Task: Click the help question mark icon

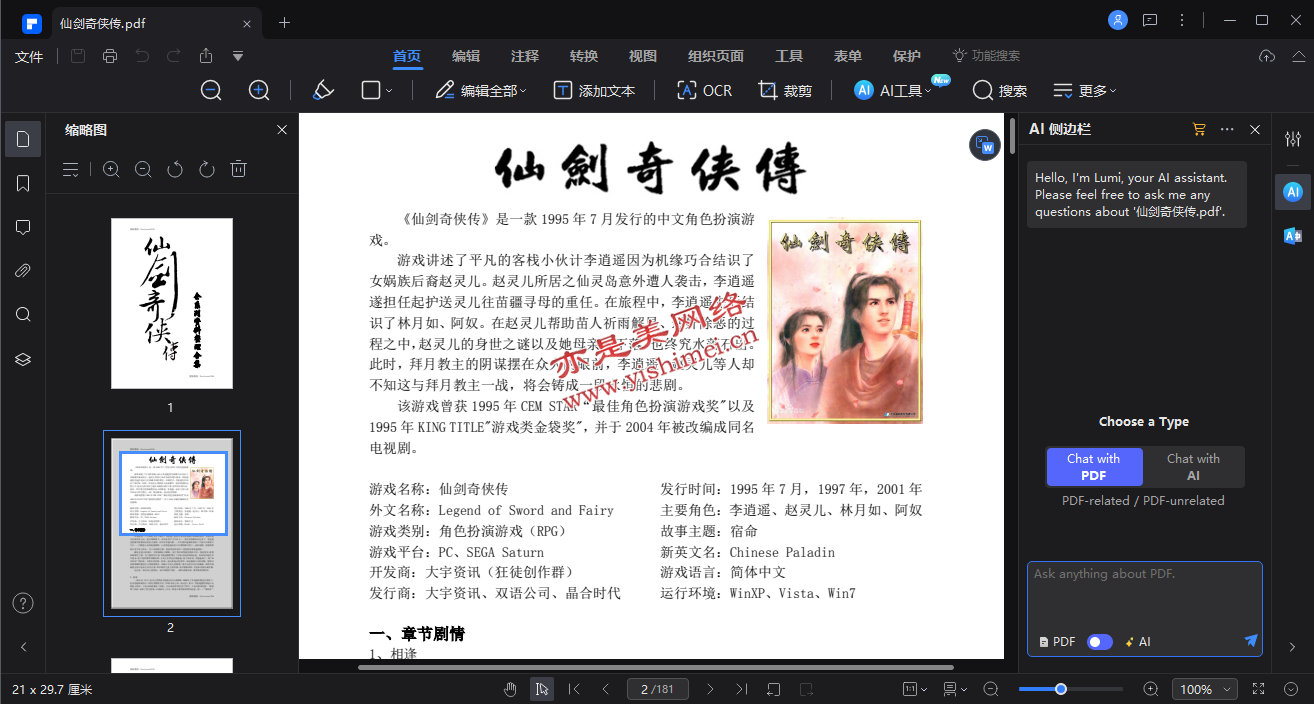Action: pyautogui.click(x=23, y=603)
